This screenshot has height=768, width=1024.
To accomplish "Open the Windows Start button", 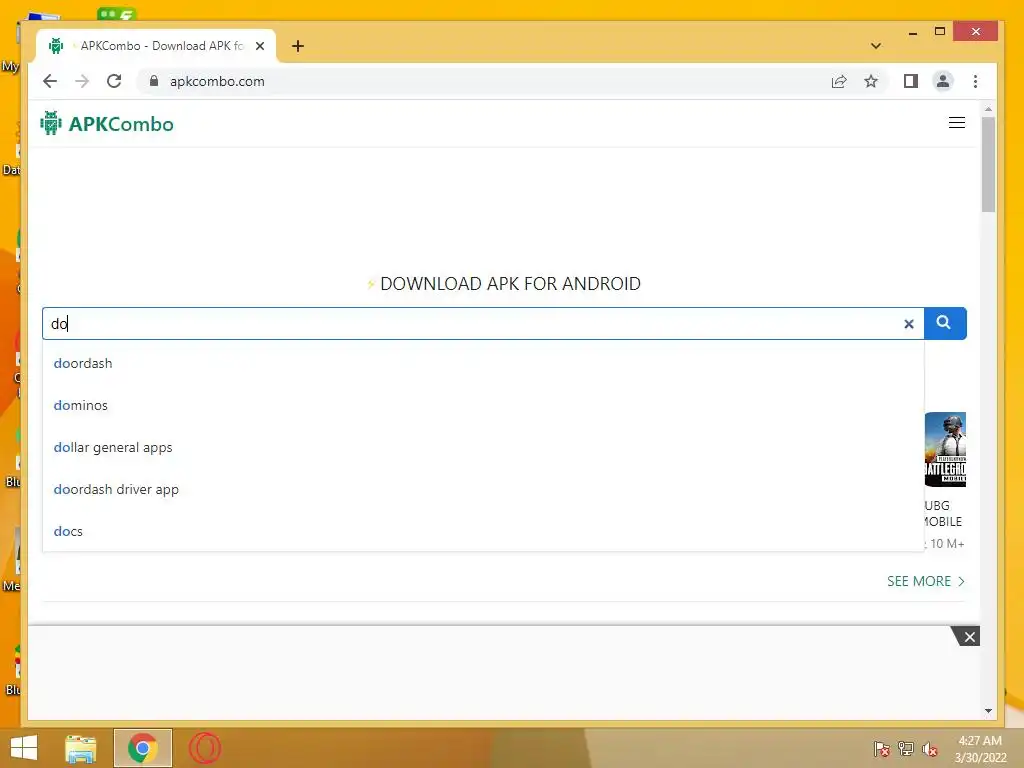I will point(24,748).
